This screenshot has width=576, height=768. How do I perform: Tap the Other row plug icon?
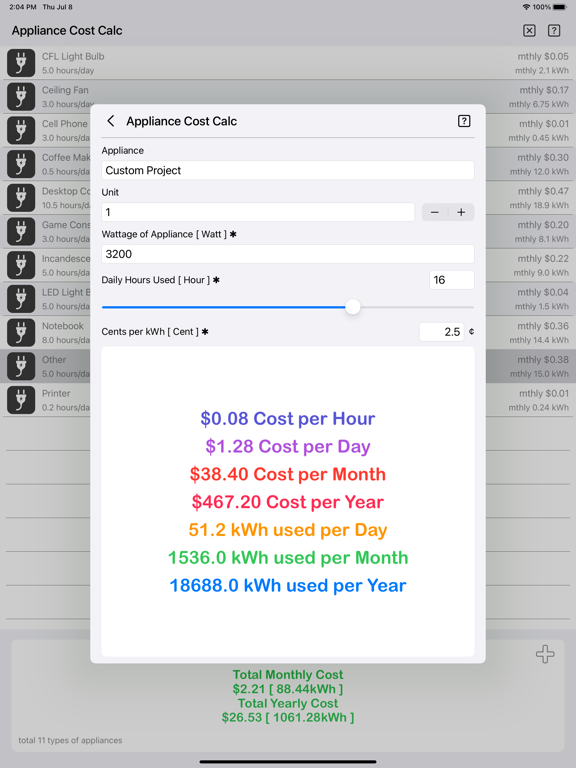(21, 366)
